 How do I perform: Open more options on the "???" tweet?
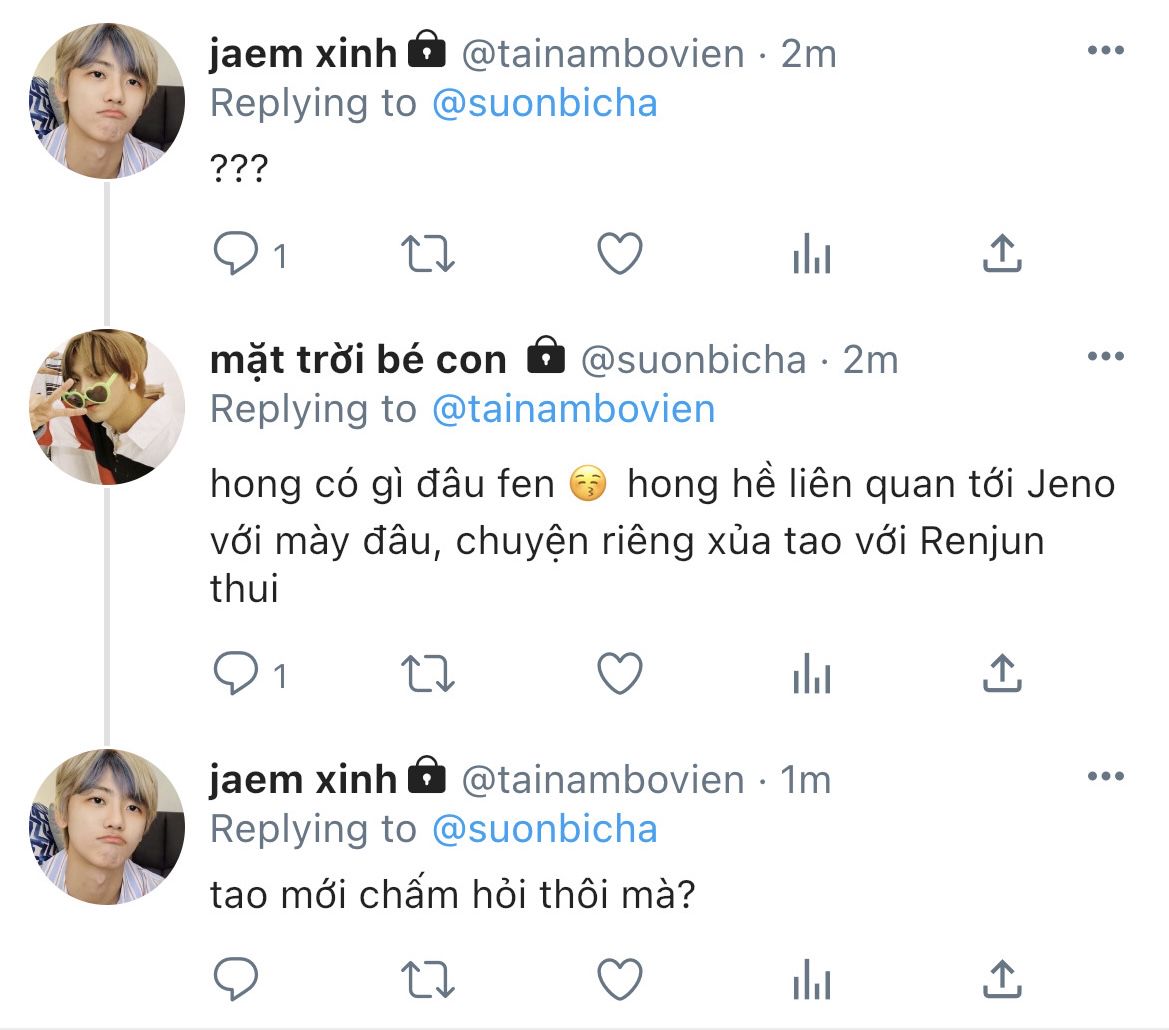click(1105, 51)
